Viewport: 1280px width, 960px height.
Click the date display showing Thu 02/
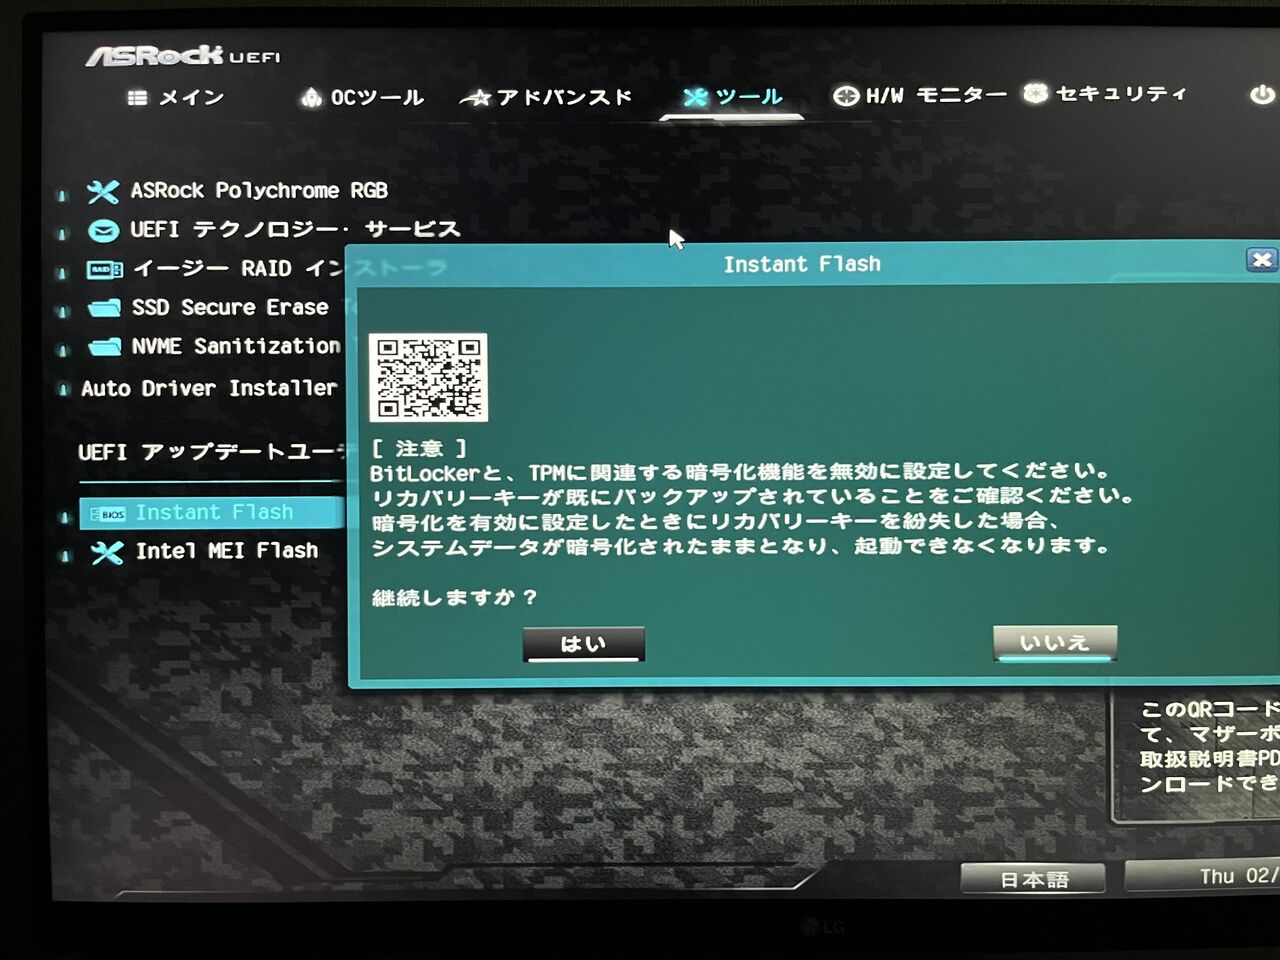[x=1203, y=876]
